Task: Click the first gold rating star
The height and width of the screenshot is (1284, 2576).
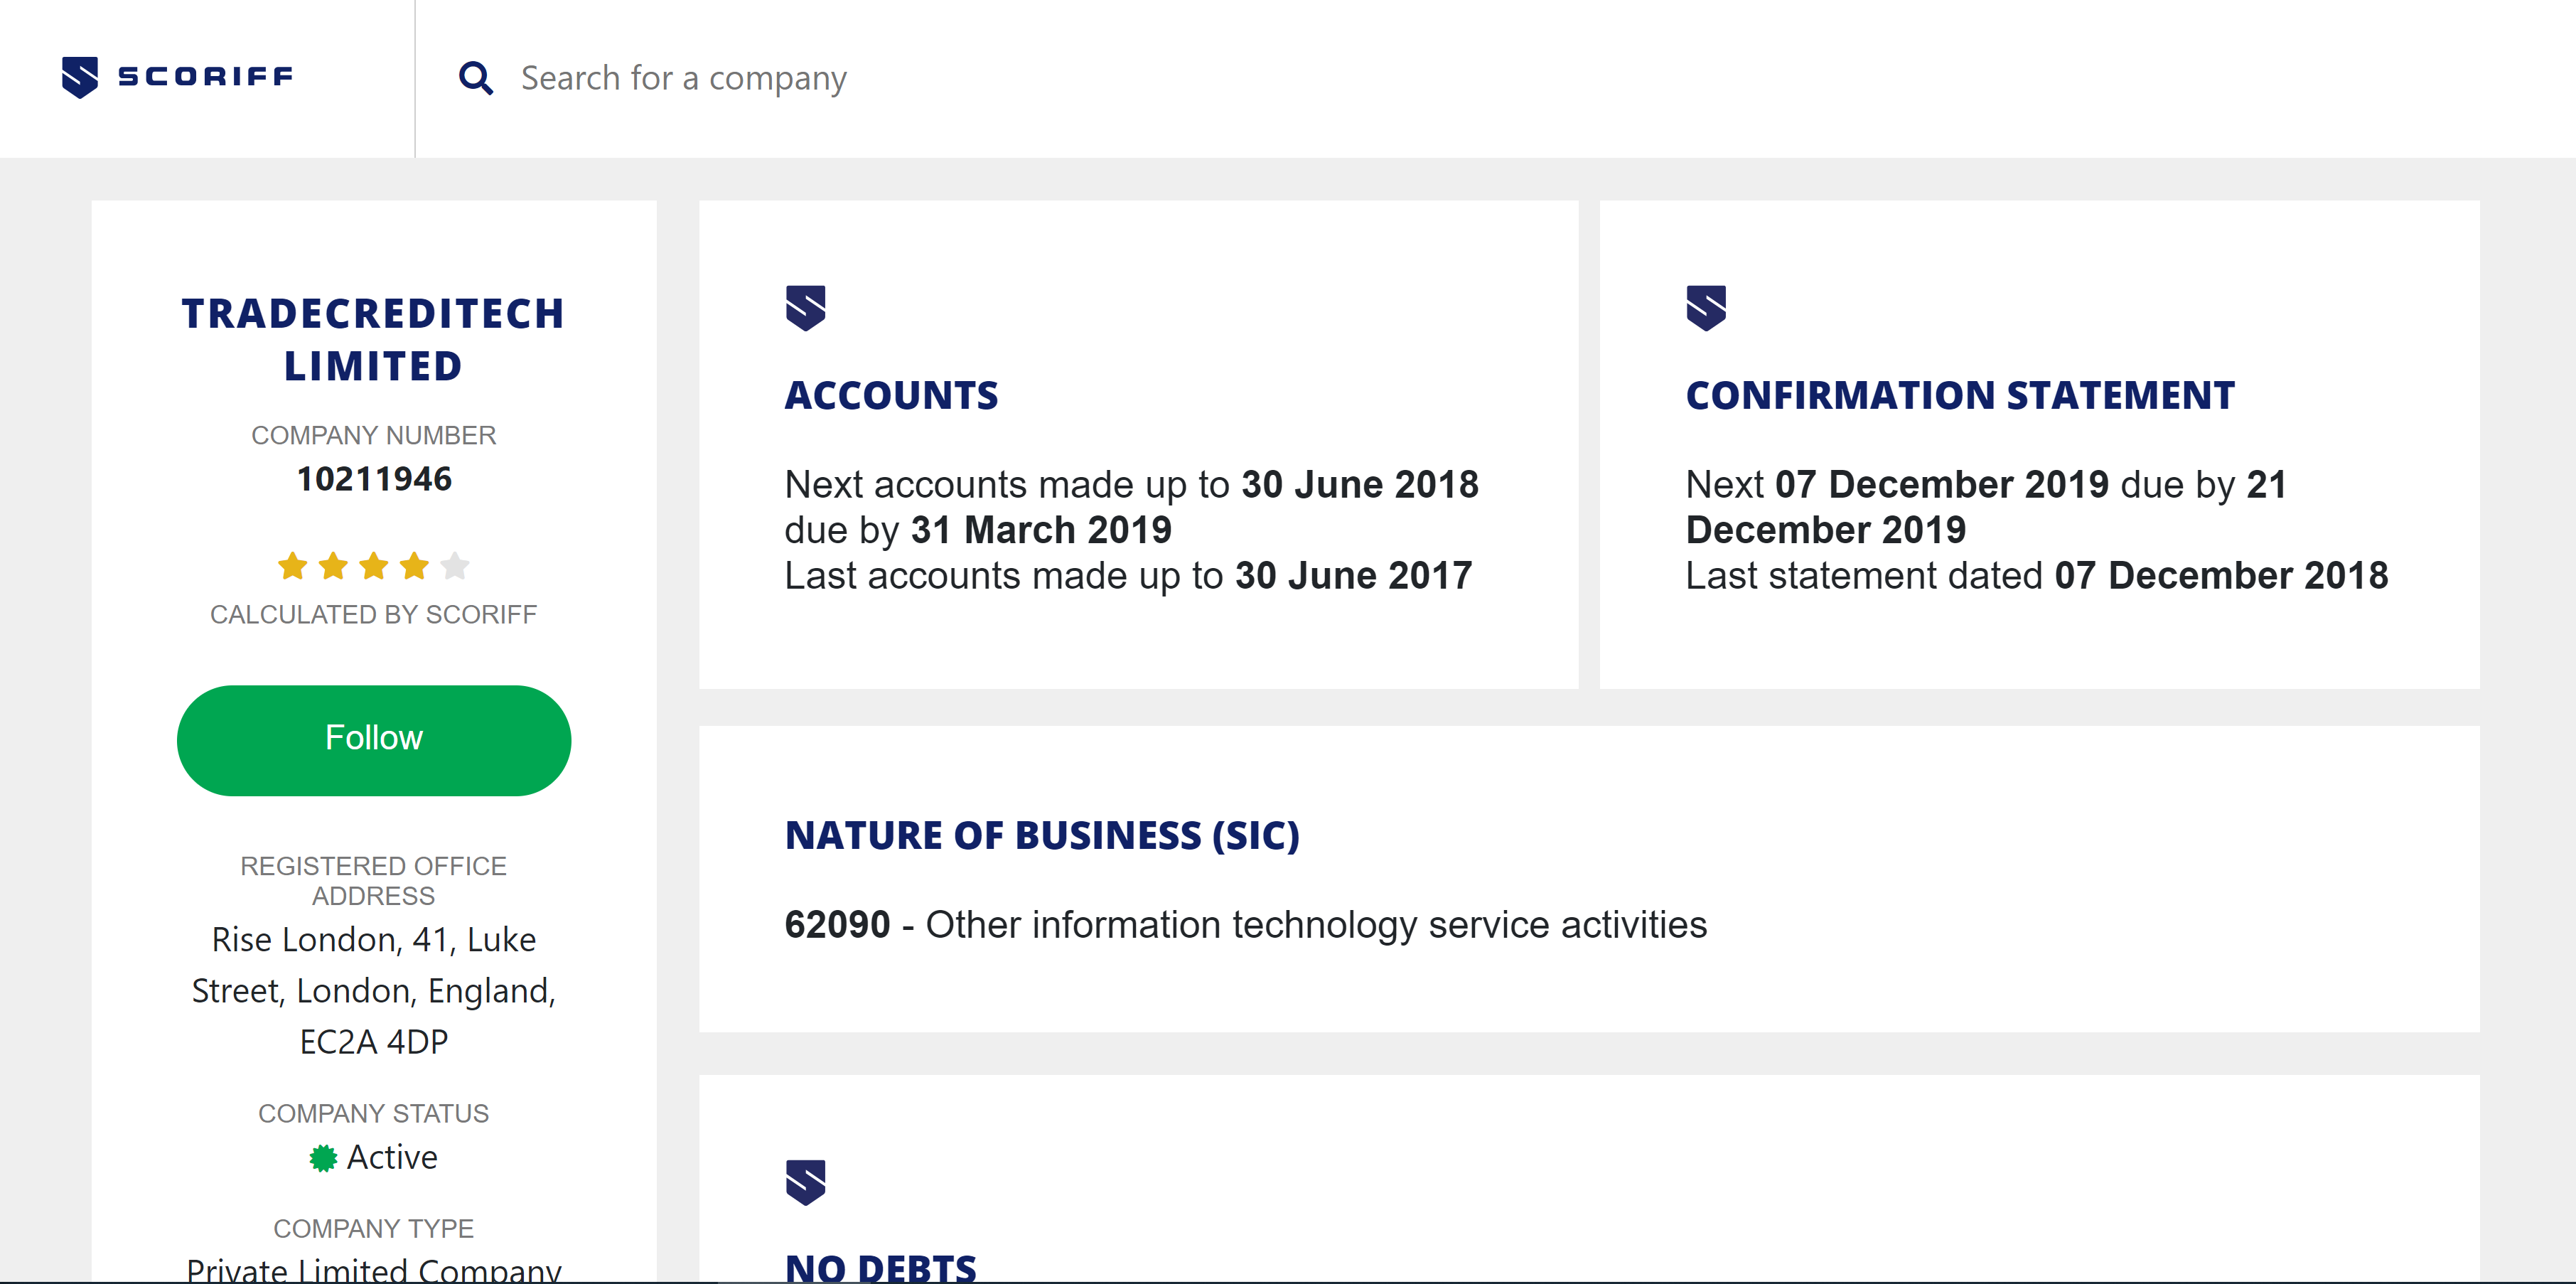Action: tap(293, 566)
